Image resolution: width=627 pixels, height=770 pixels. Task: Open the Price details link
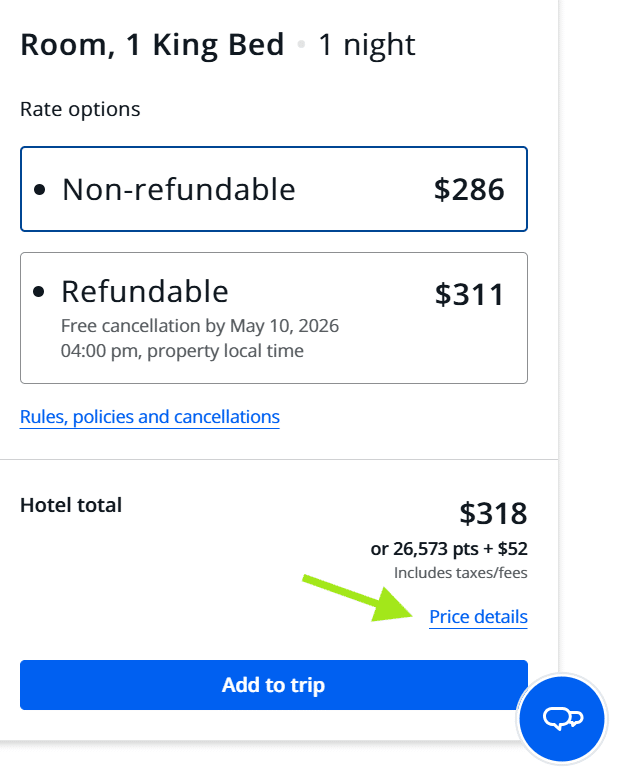point(478,617)
